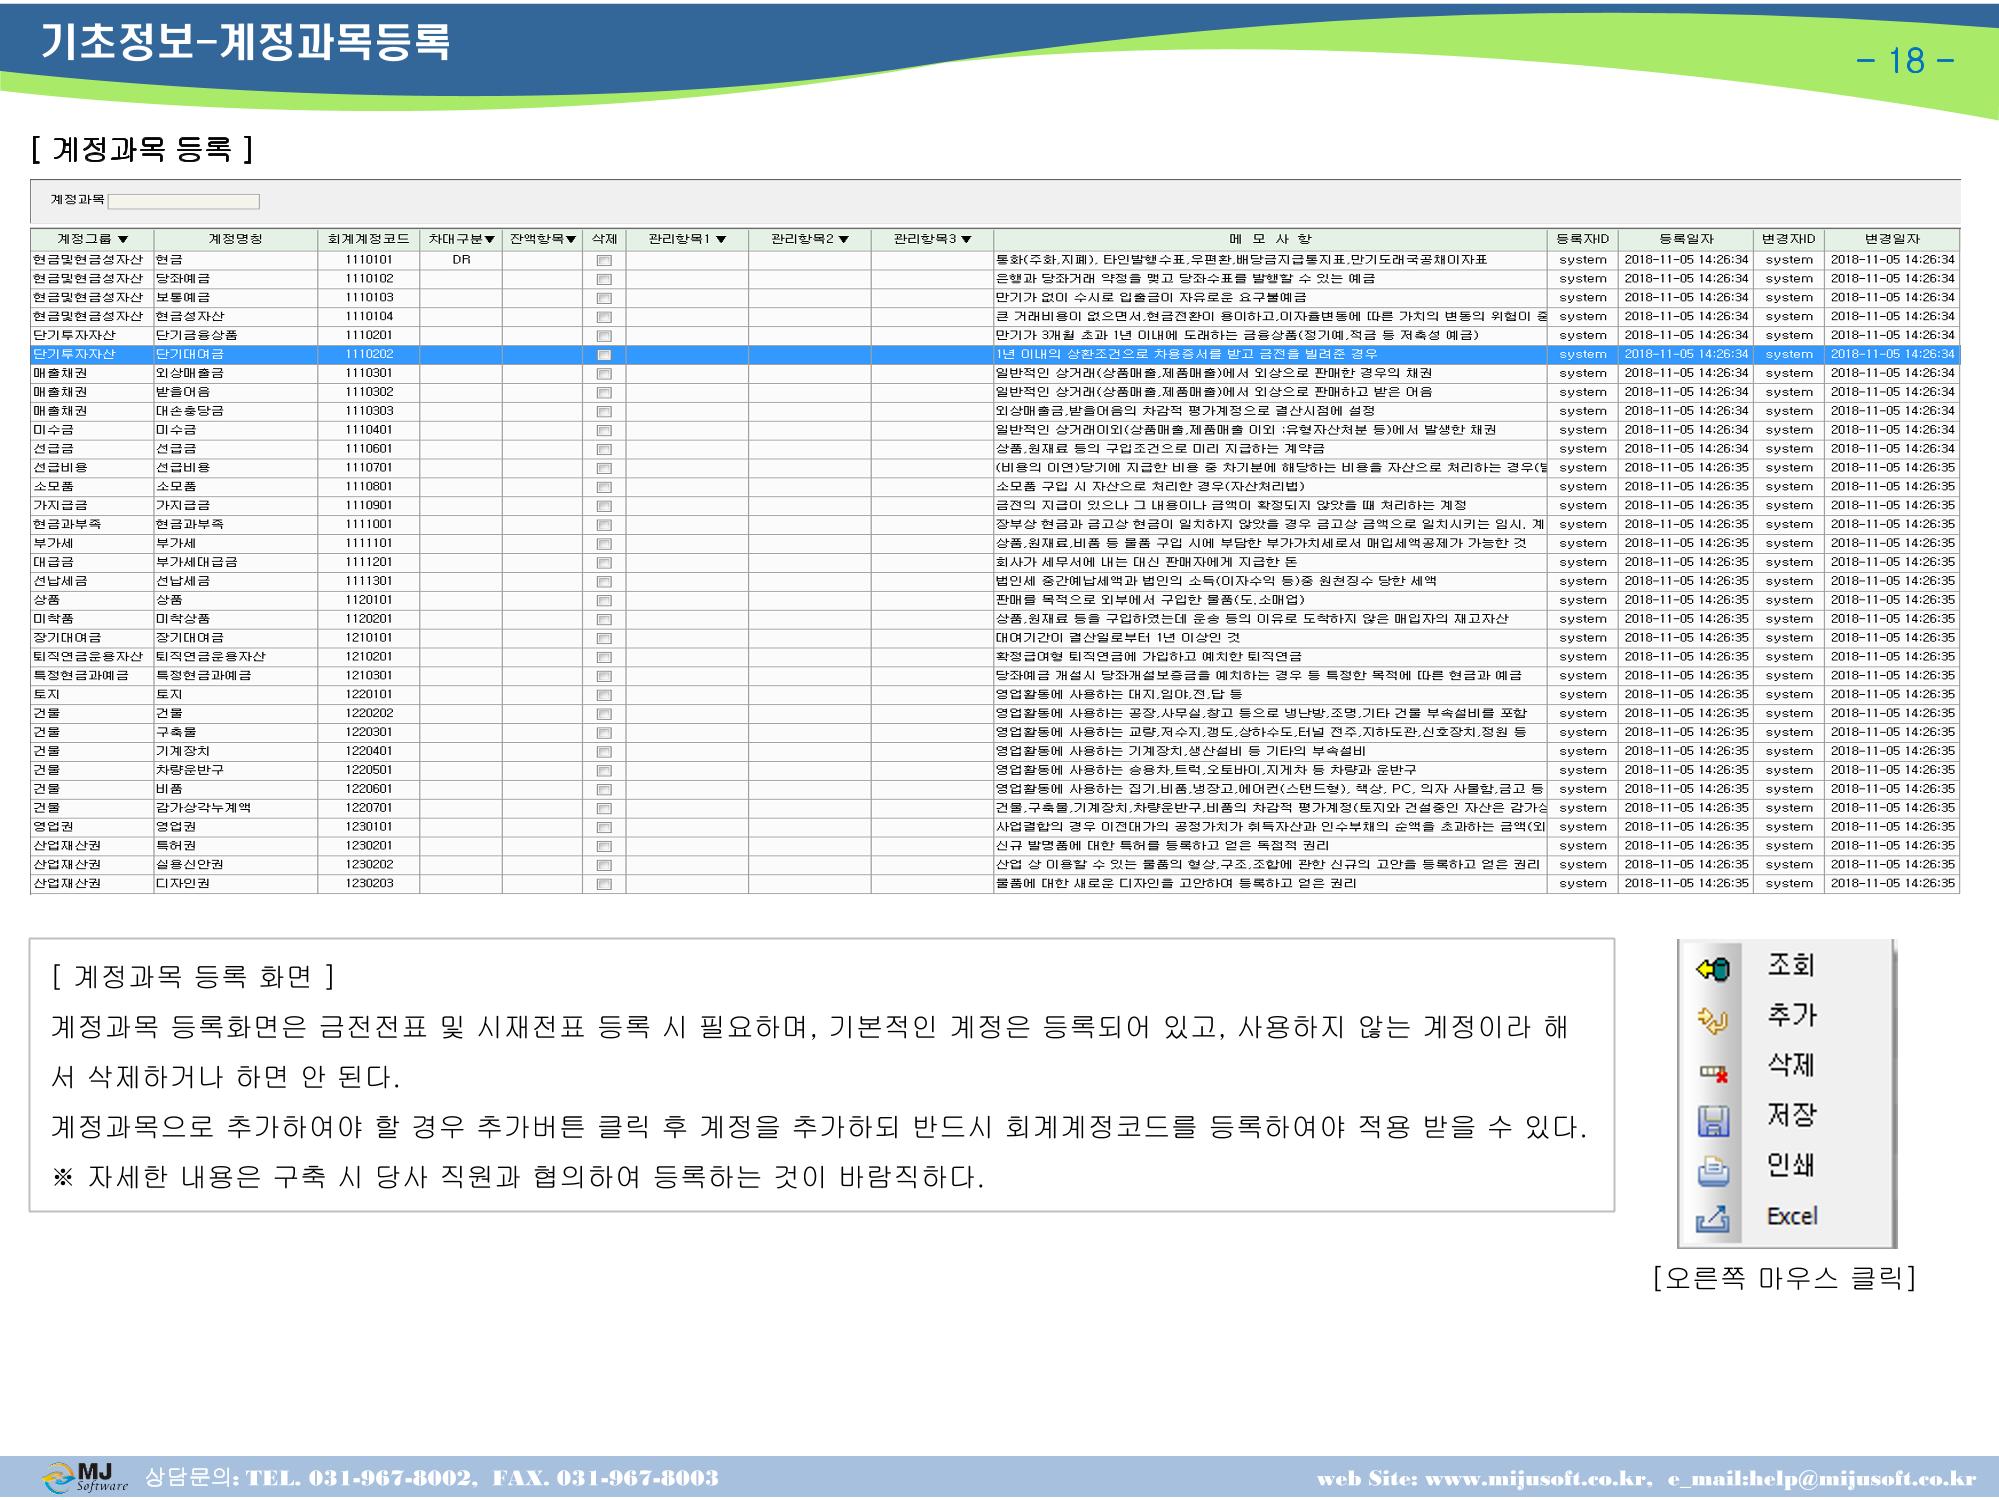Click the 저장 floppy disk icon
1999x1500 pixels.
[1713, 1121]
